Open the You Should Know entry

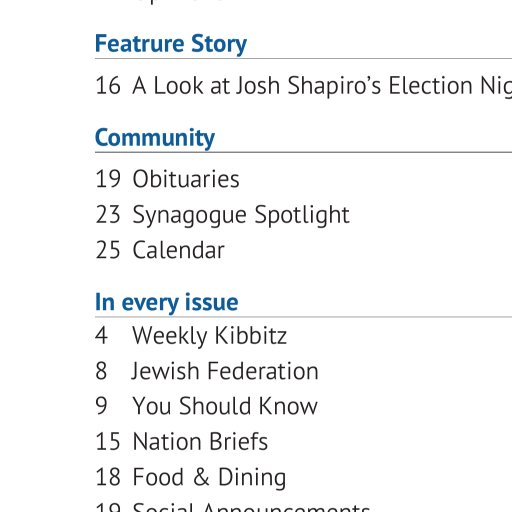(225, 406)
